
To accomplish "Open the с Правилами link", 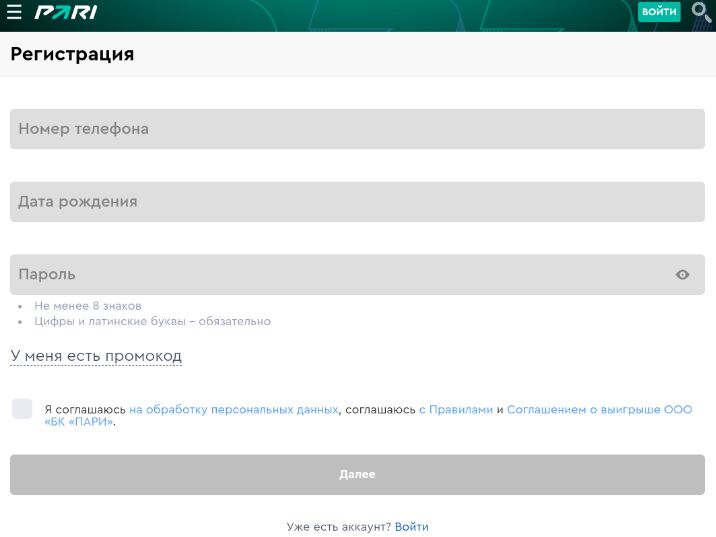I will (456, 410).
